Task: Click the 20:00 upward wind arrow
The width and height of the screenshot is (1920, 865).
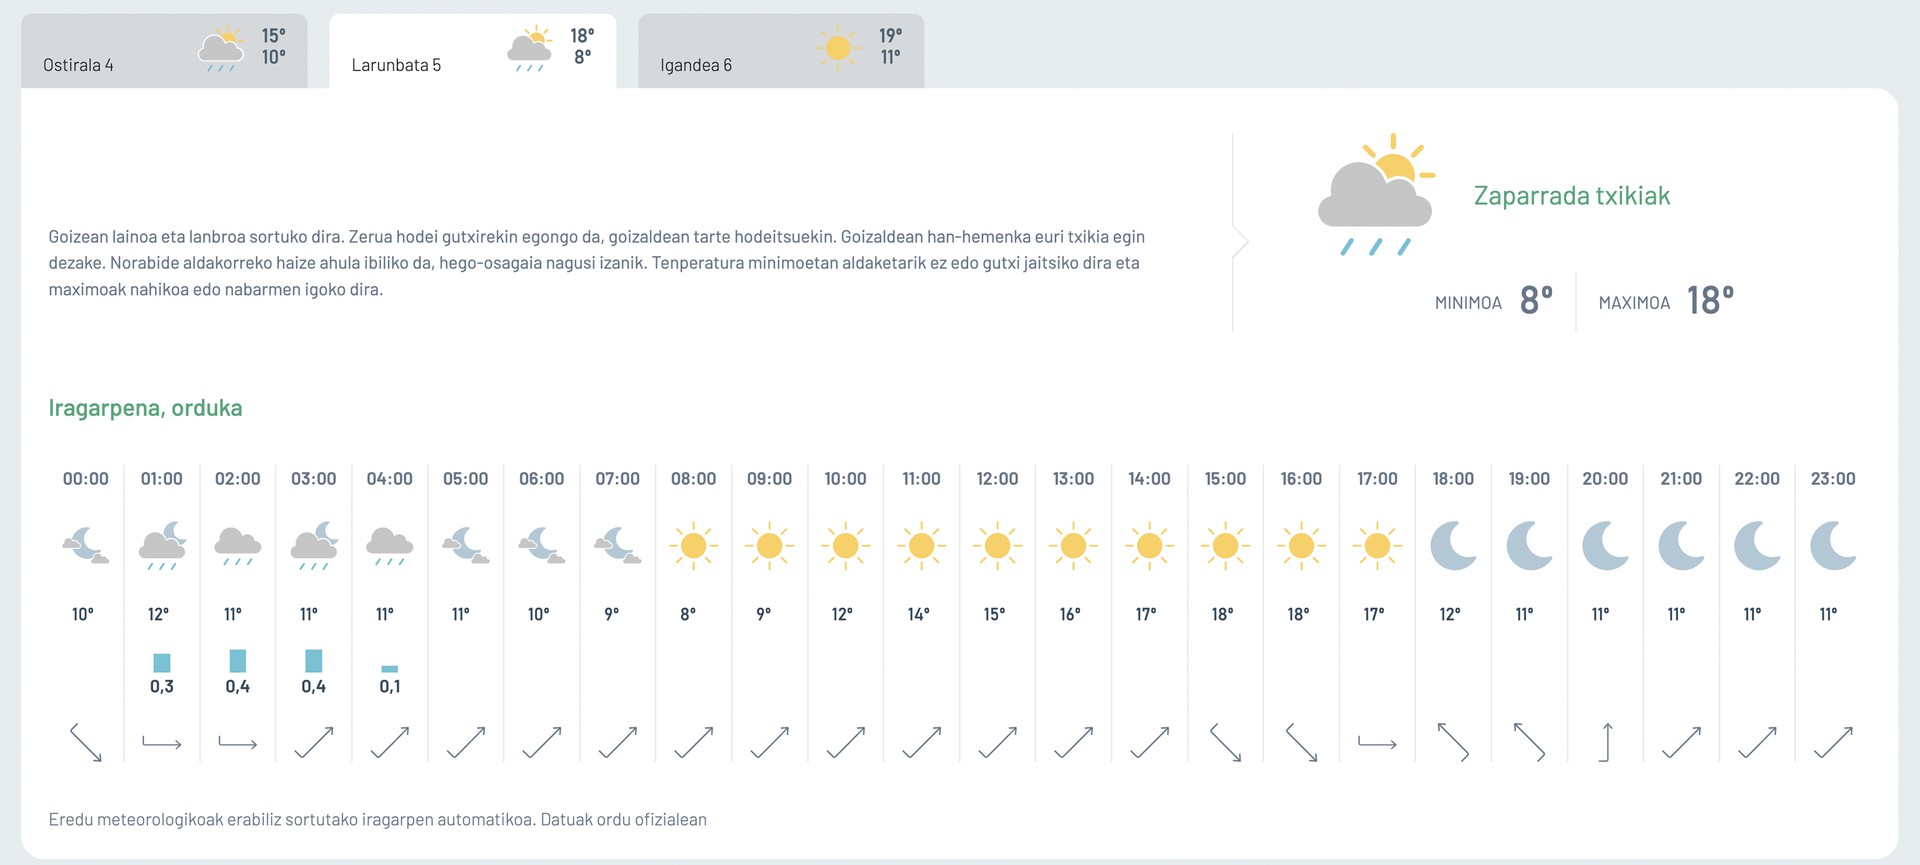Action: pyautogui.click(x=1606, y=743)
